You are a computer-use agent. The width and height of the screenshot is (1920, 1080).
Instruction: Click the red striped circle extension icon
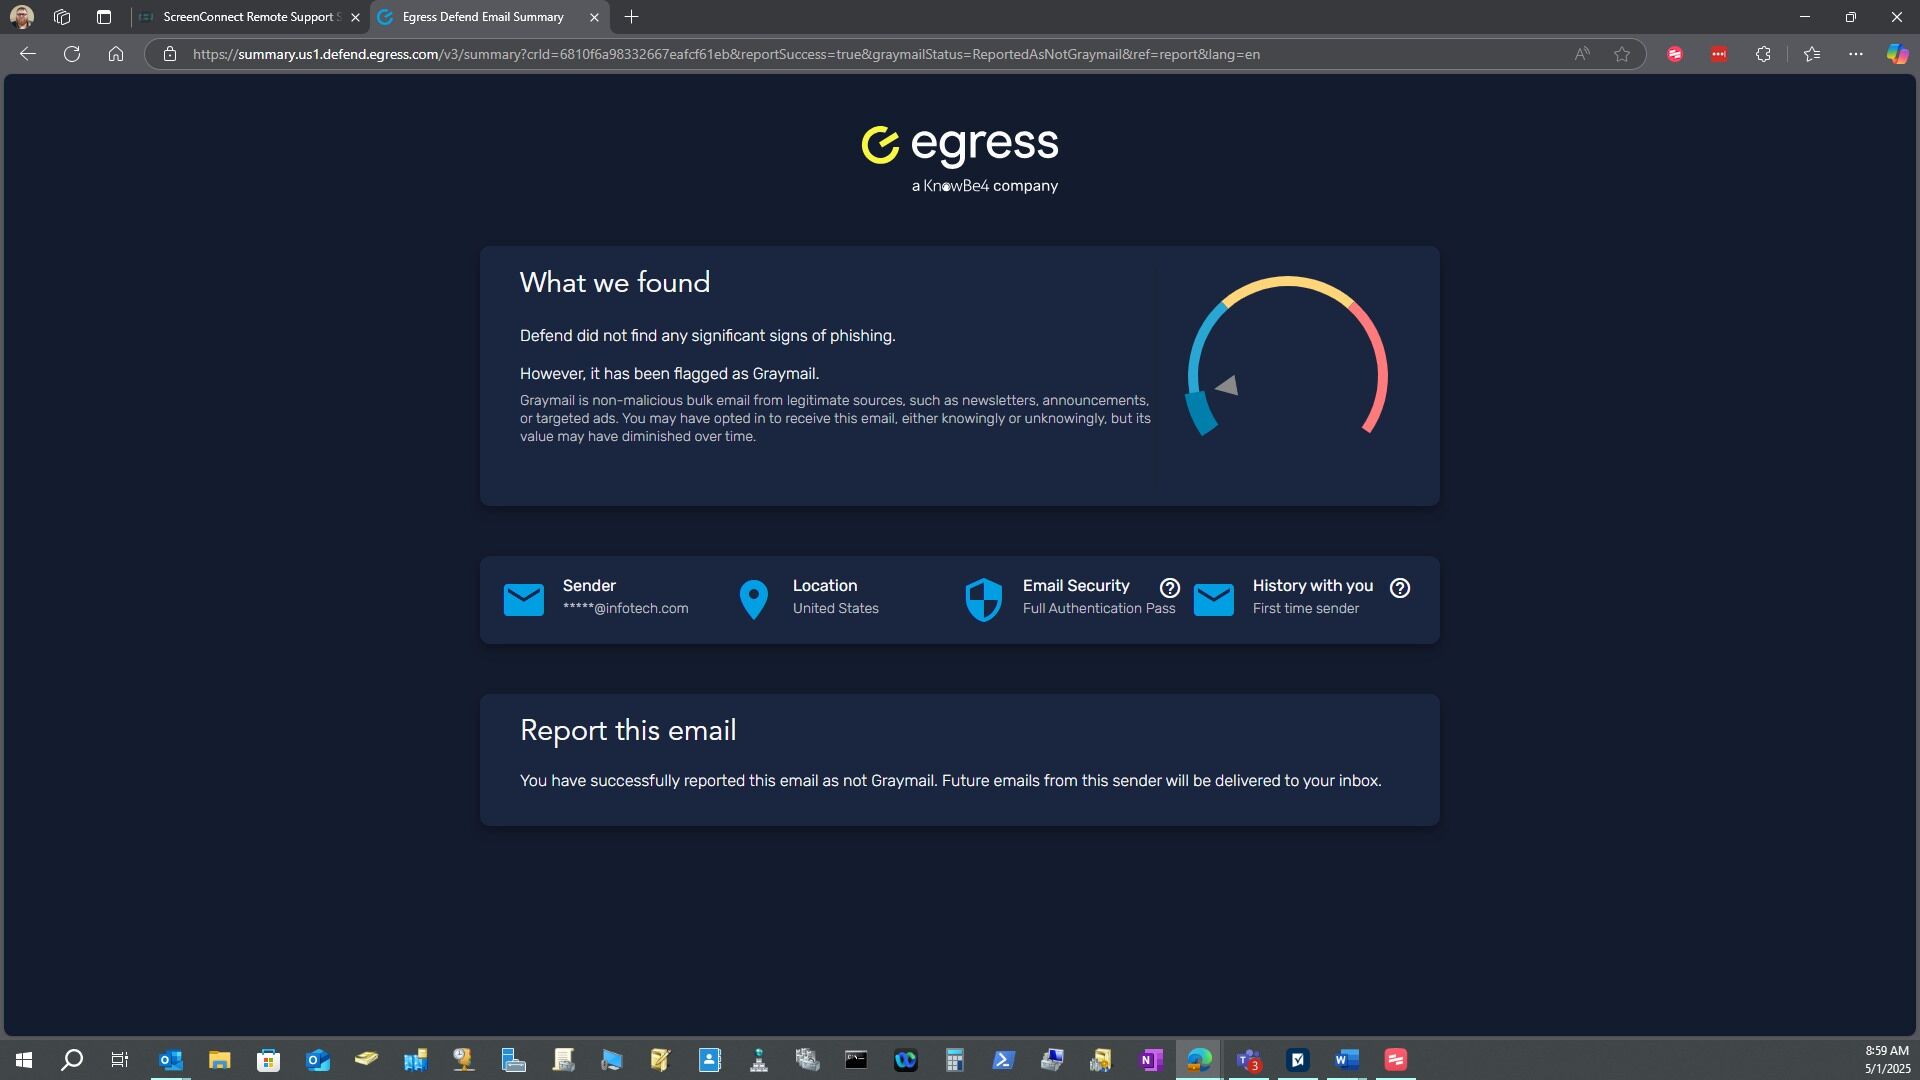pos(1675,54)
